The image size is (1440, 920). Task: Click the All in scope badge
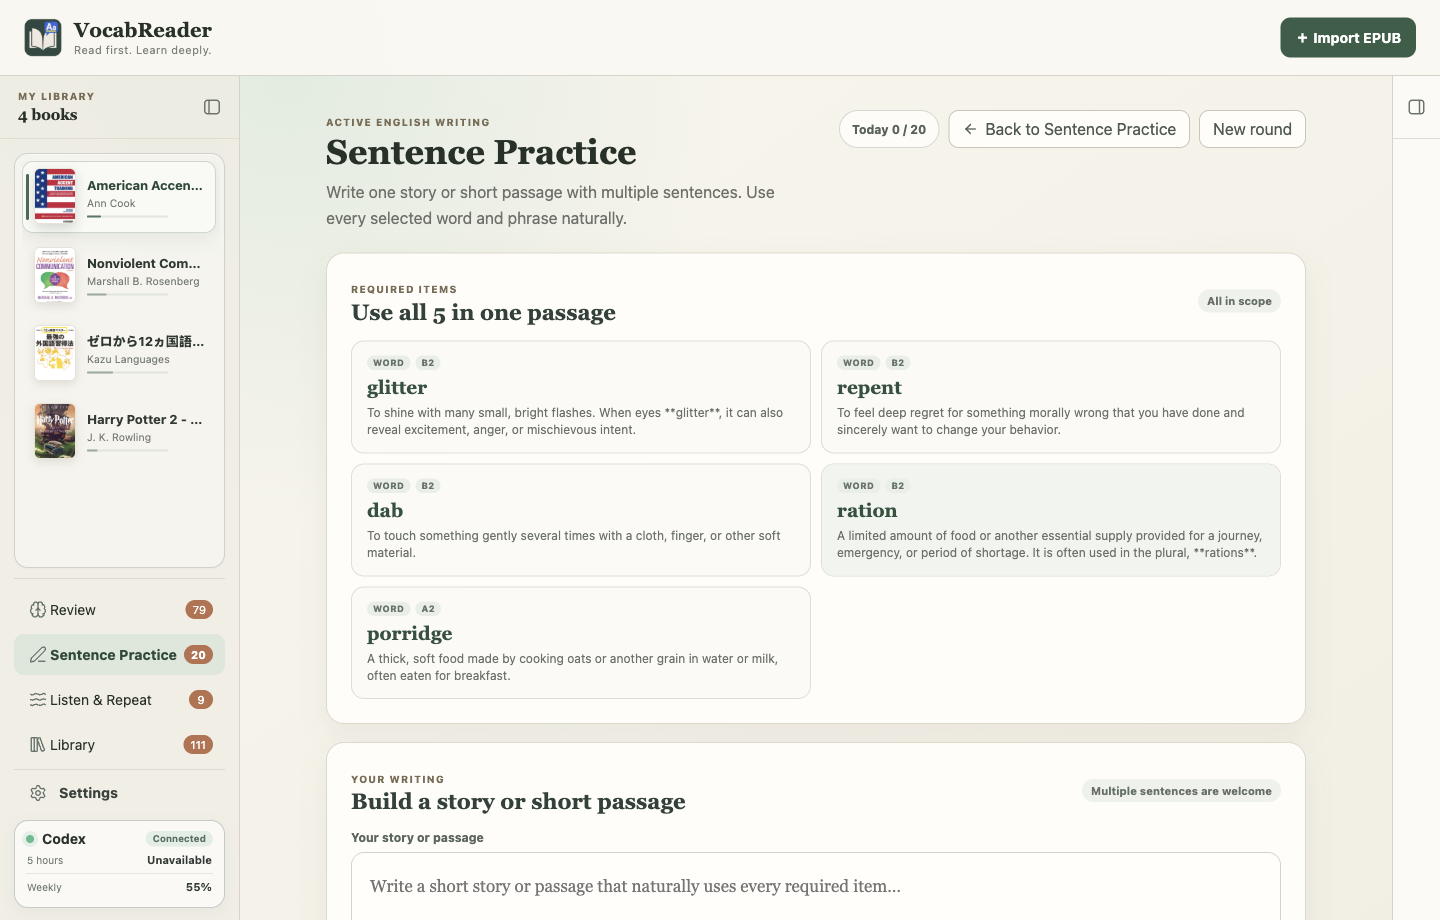click(x=1239, y=301)
